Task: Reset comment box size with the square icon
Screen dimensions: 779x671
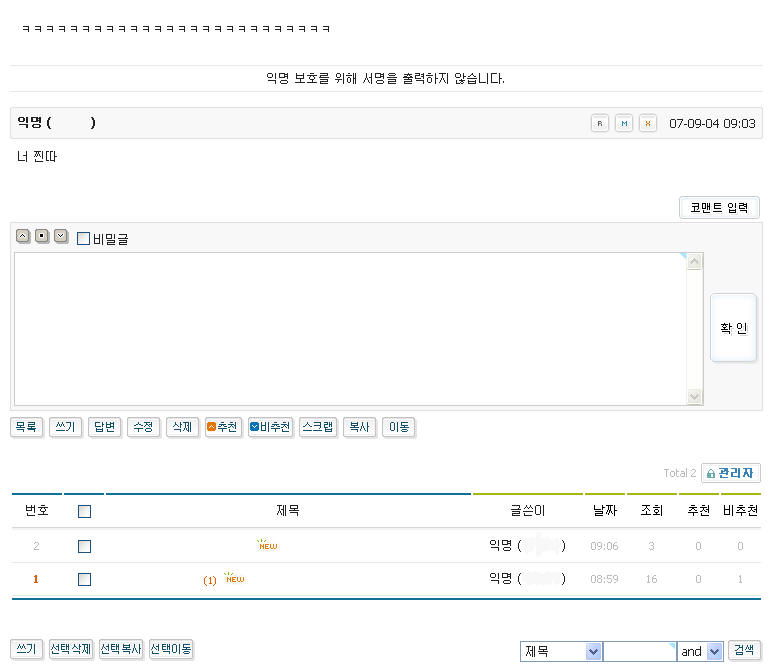Action: 42,236
